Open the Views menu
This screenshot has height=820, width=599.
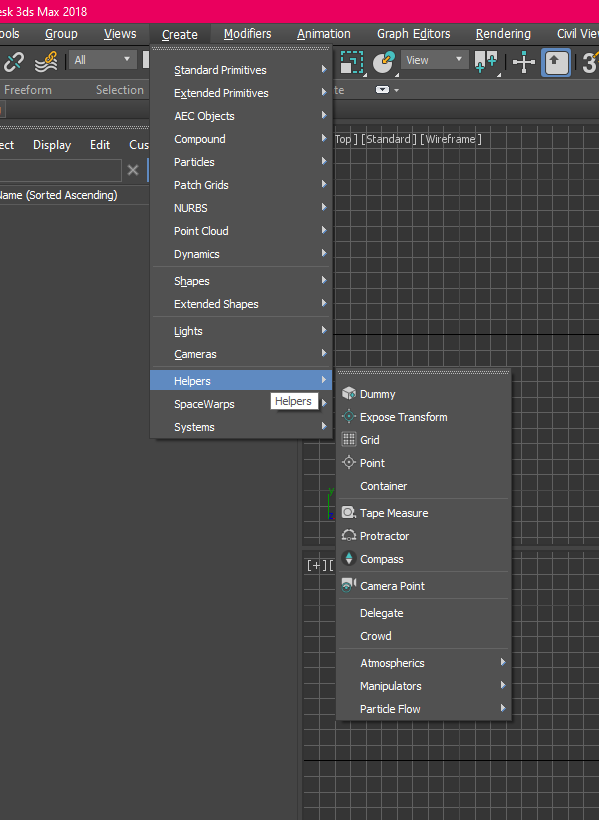tap(120, 34)
